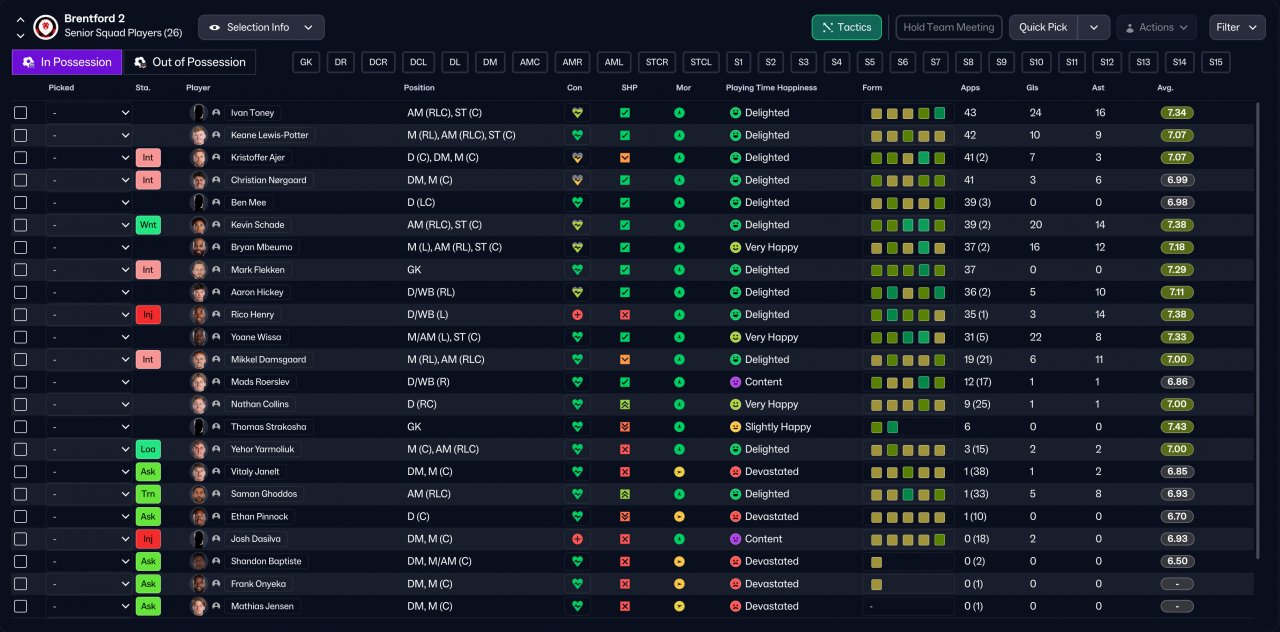Click the info icon beside Bryan Mbeumo's portrait
This screenshot has height=632, width=1280.
216,247
